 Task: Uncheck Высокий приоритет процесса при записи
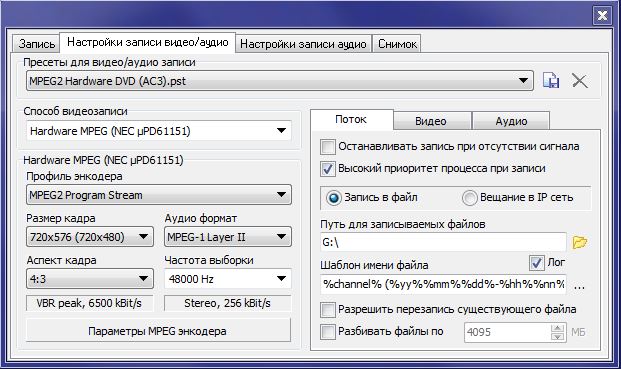[x=328, y=169]
